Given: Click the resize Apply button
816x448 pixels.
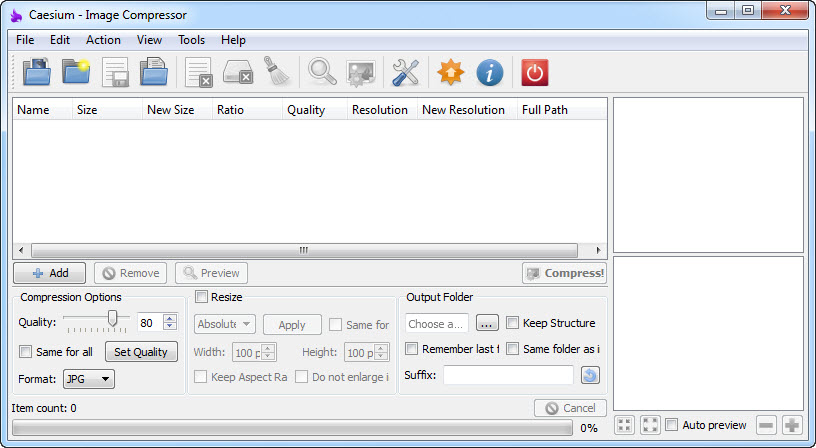Looking at the screenshot, I should pos(292,325).
